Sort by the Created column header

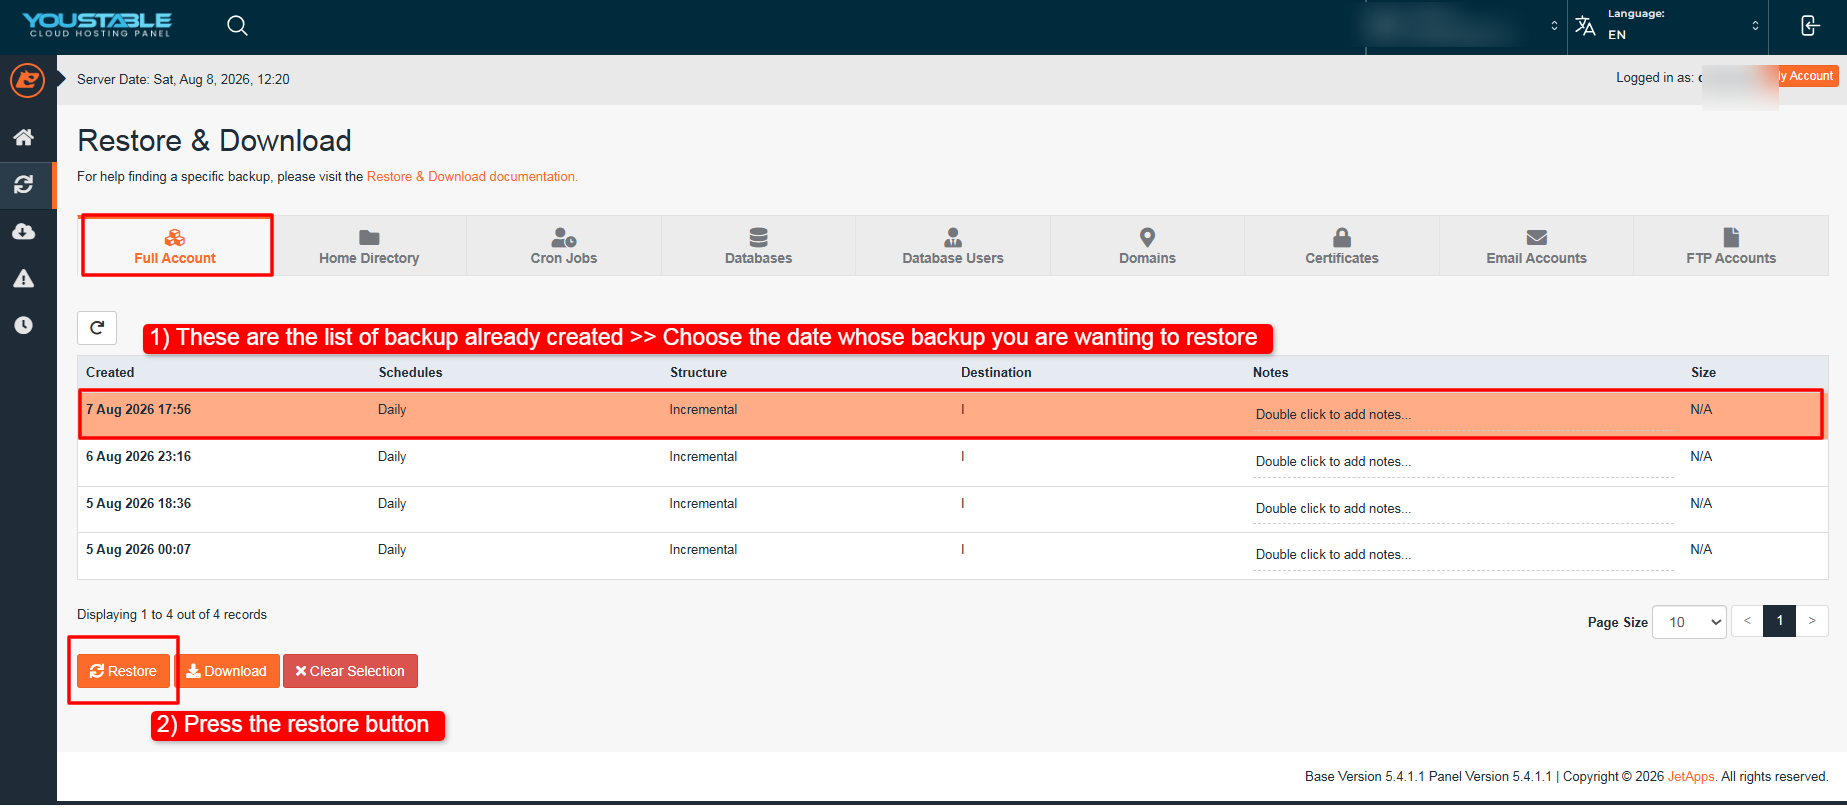[110, 372]
